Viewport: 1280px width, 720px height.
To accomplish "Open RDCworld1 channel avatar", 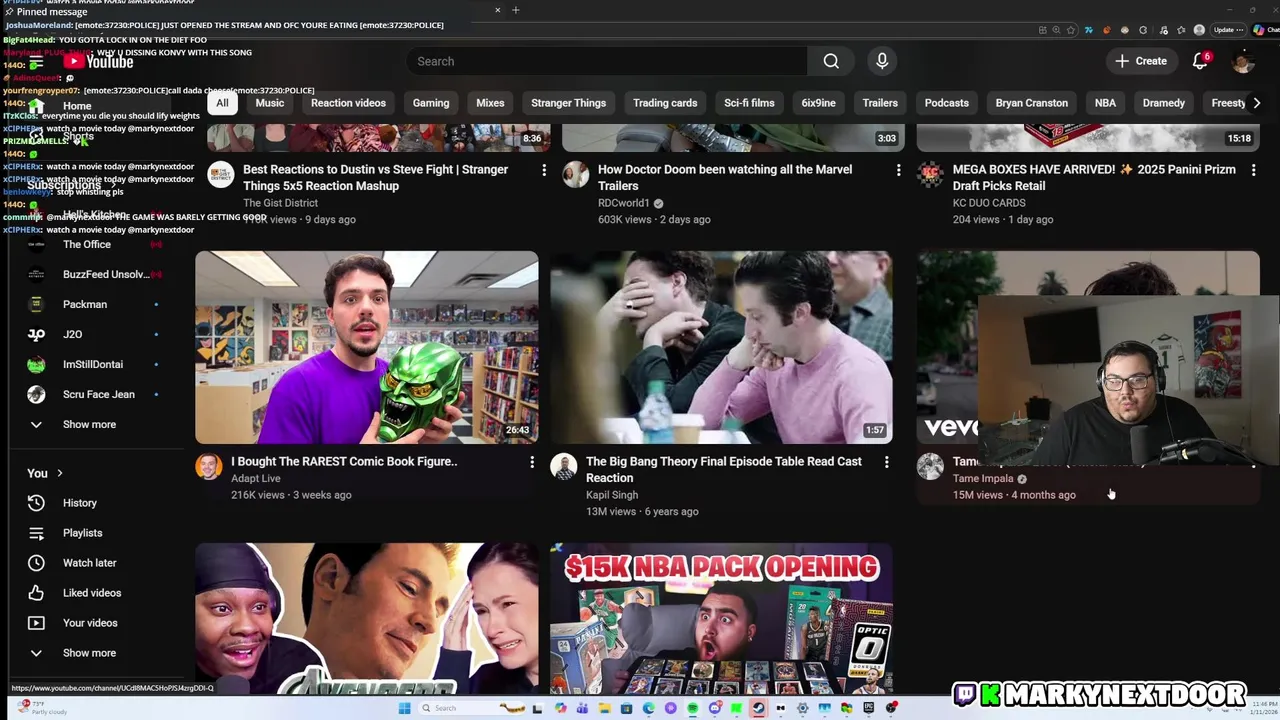I will [x=575, y=175].
